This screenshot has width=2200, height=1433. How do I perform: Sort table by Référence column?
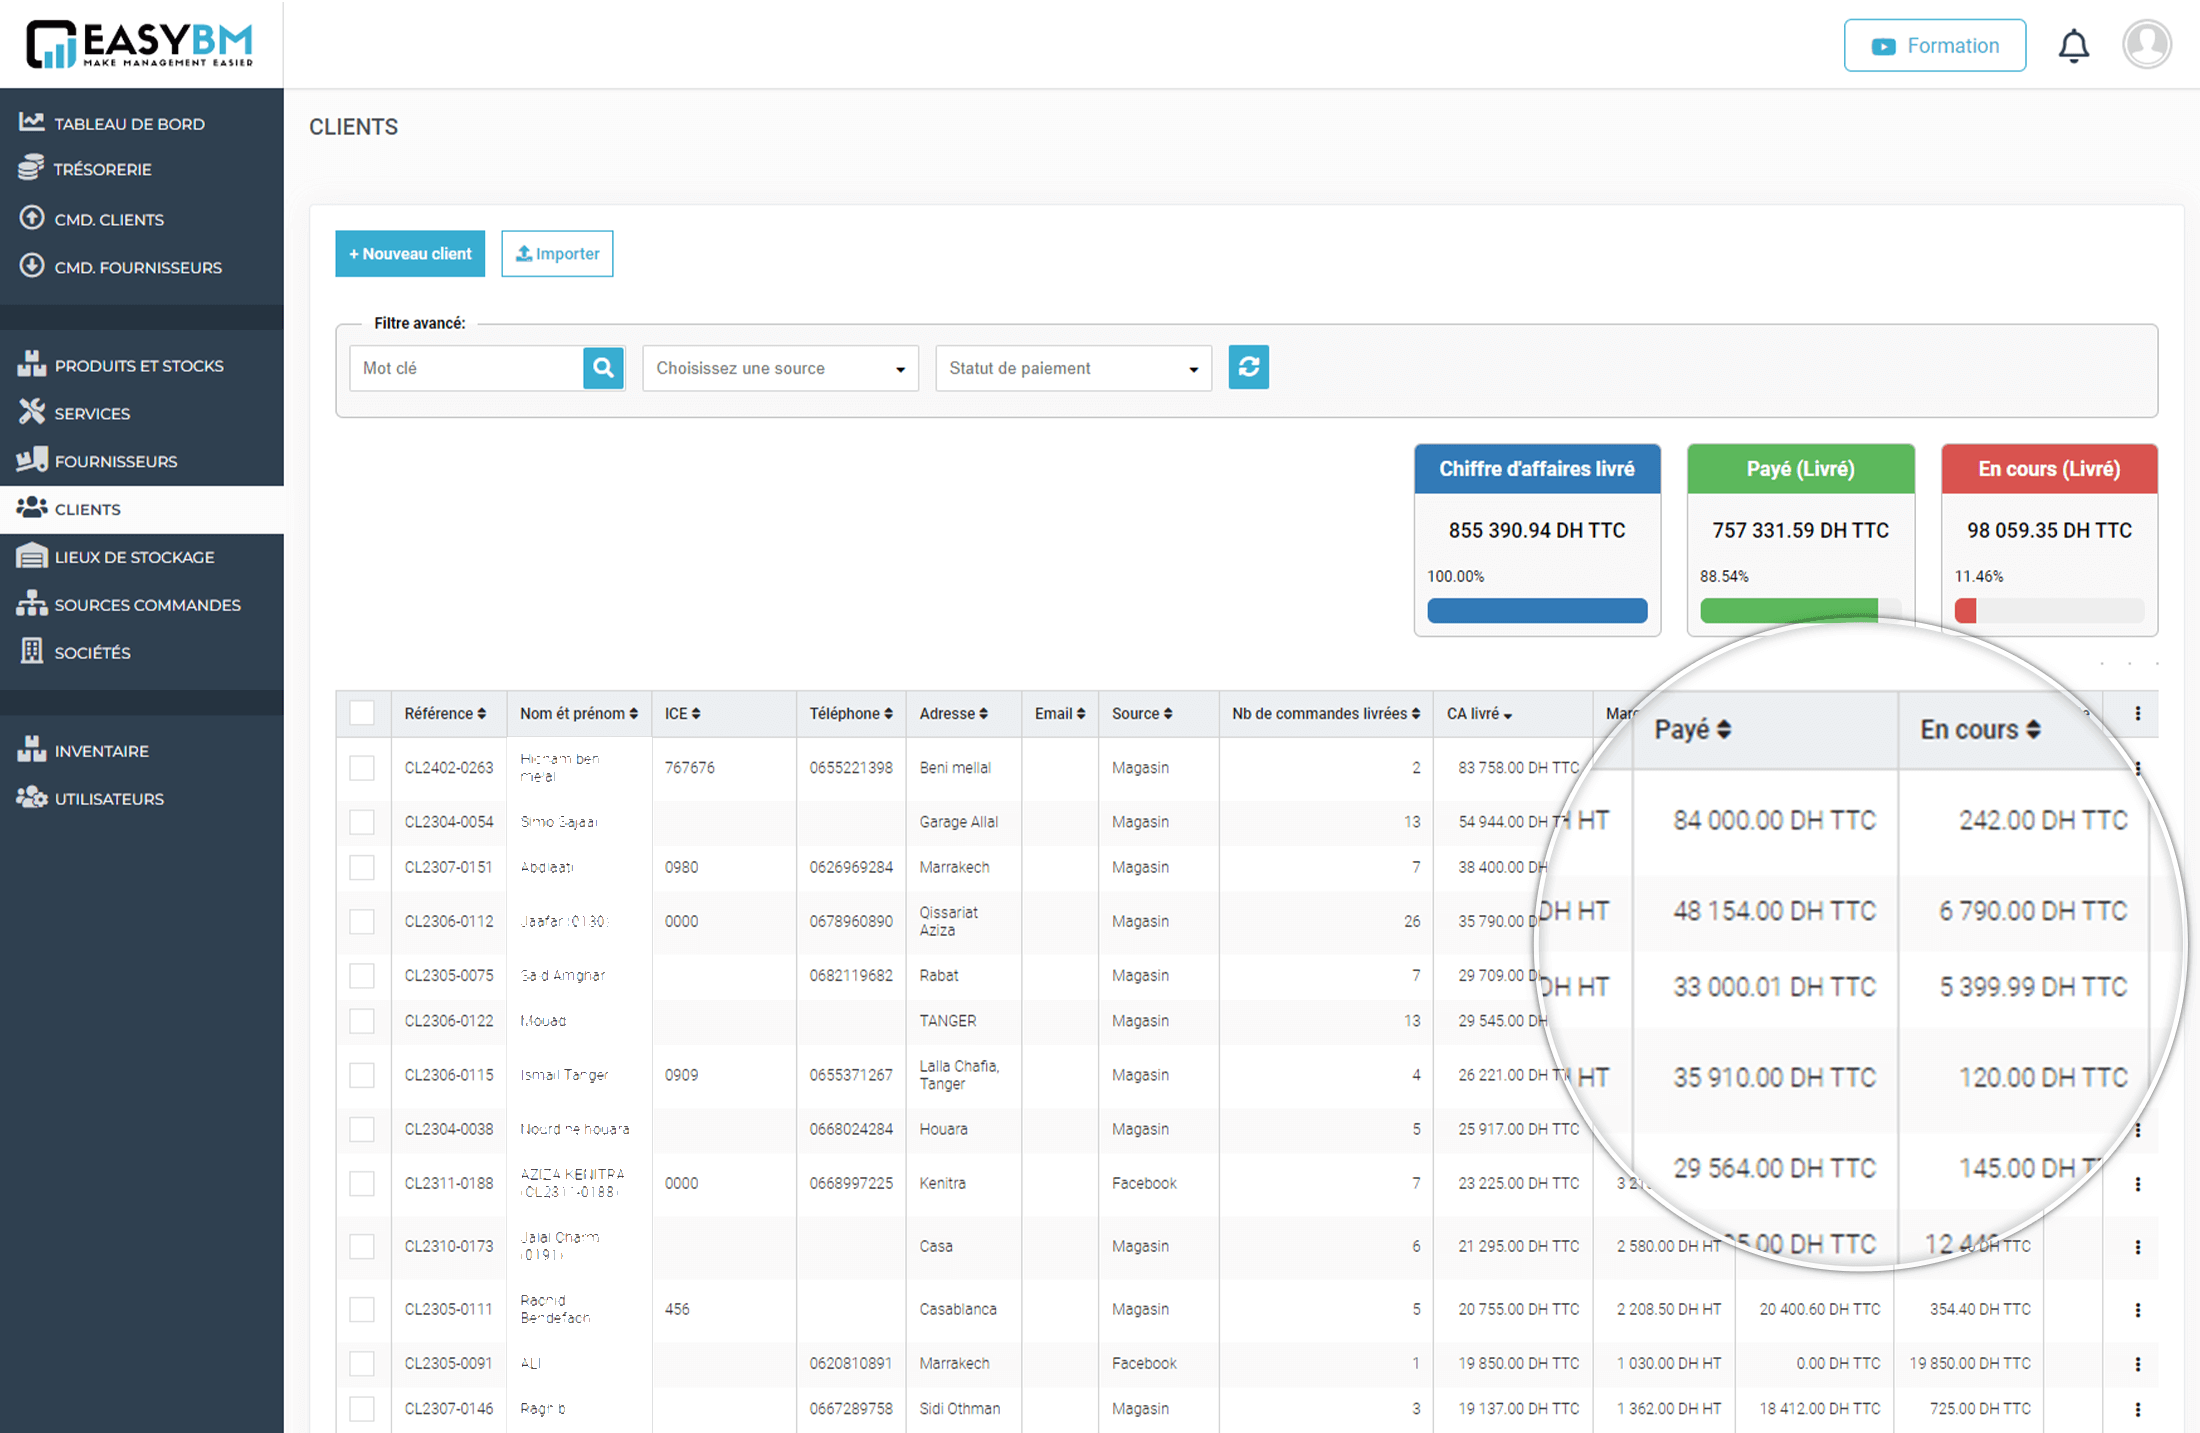445,713
